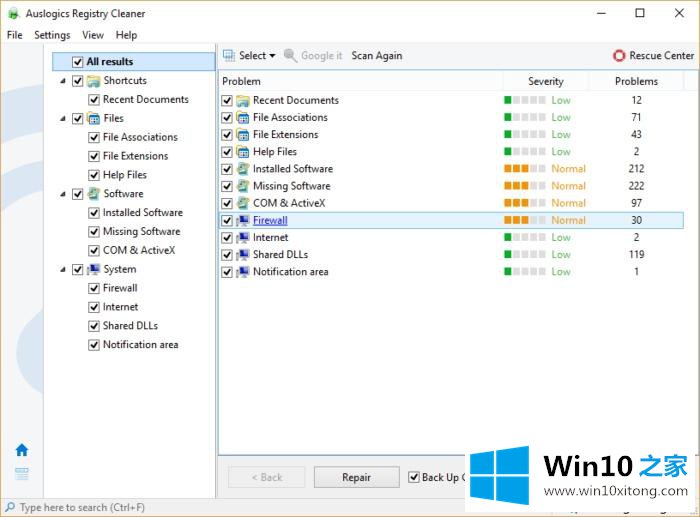Open Rescue Center lifebuoy icon
The width and height of the screenshot is (700, 517).
pyautogui.click(x=619, y=55)
